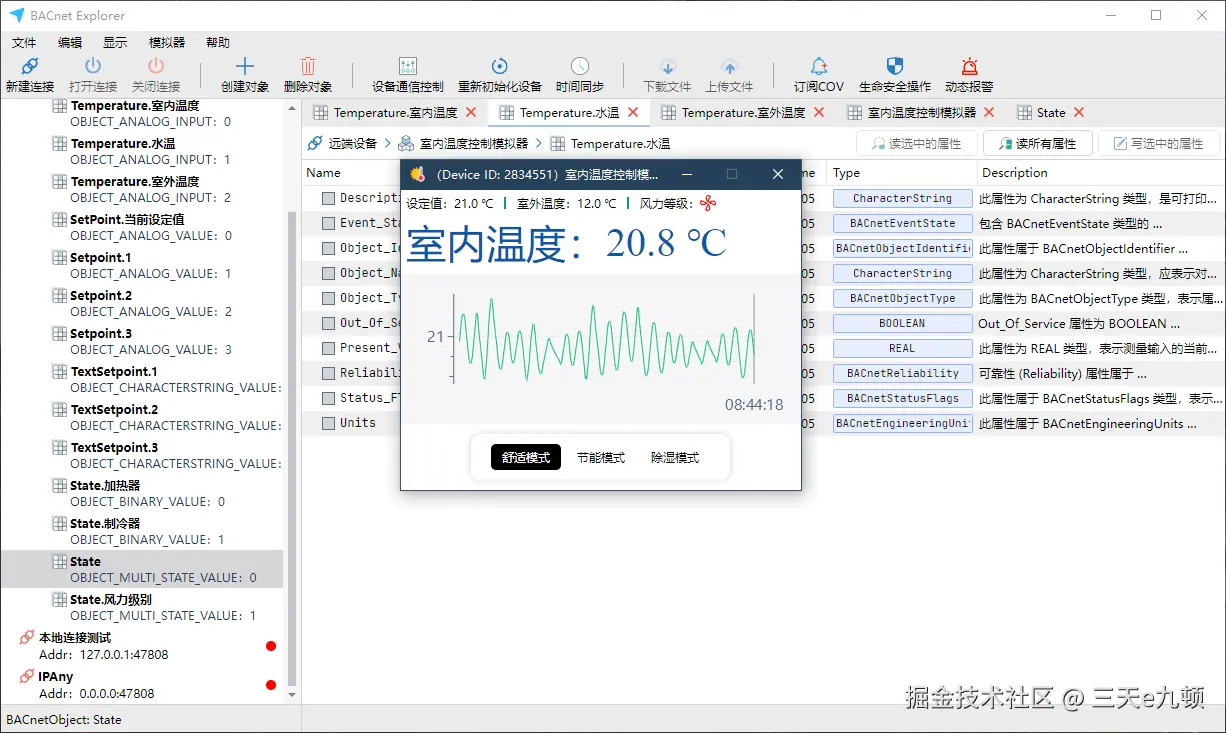Image resolution: width=1226 pixels, height=733 pixels.
Task: Click the tree scrollbar up arrow
Action: point(292,107)
